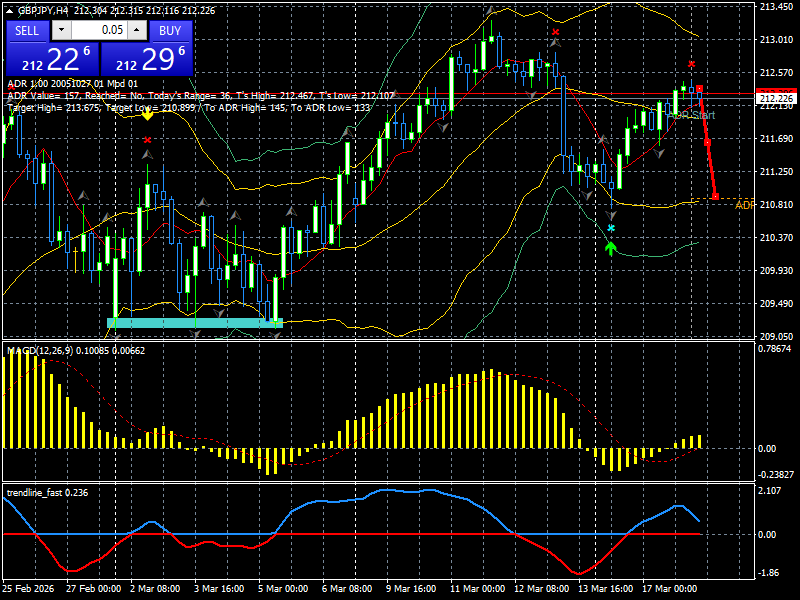Increase trade volume with the up arrow

pos(137,31)
